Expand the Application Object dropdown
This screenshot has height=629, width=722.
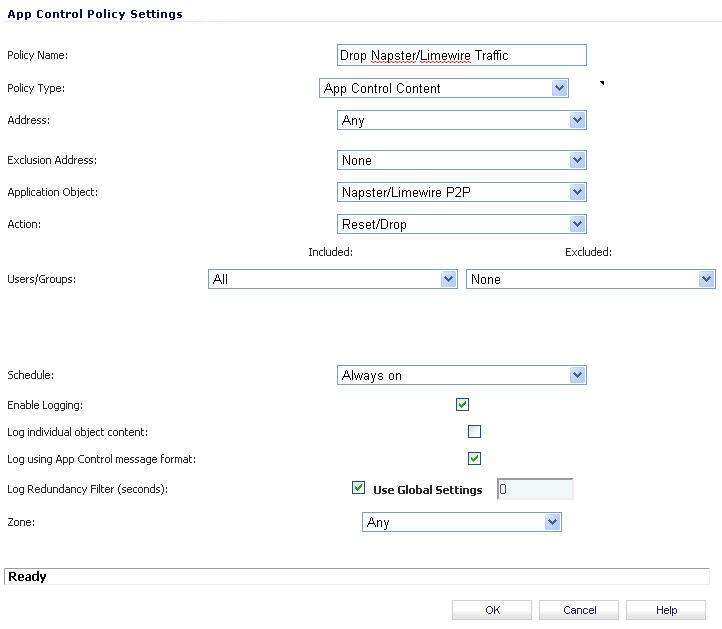pyautogui.click(x=461, y=192)
